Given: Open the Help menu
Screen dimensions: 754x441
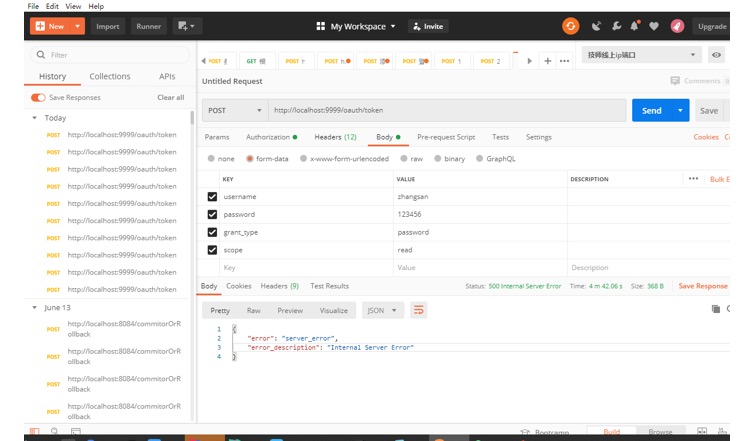Looking at the screenshot, I should [x=96, y=6].
